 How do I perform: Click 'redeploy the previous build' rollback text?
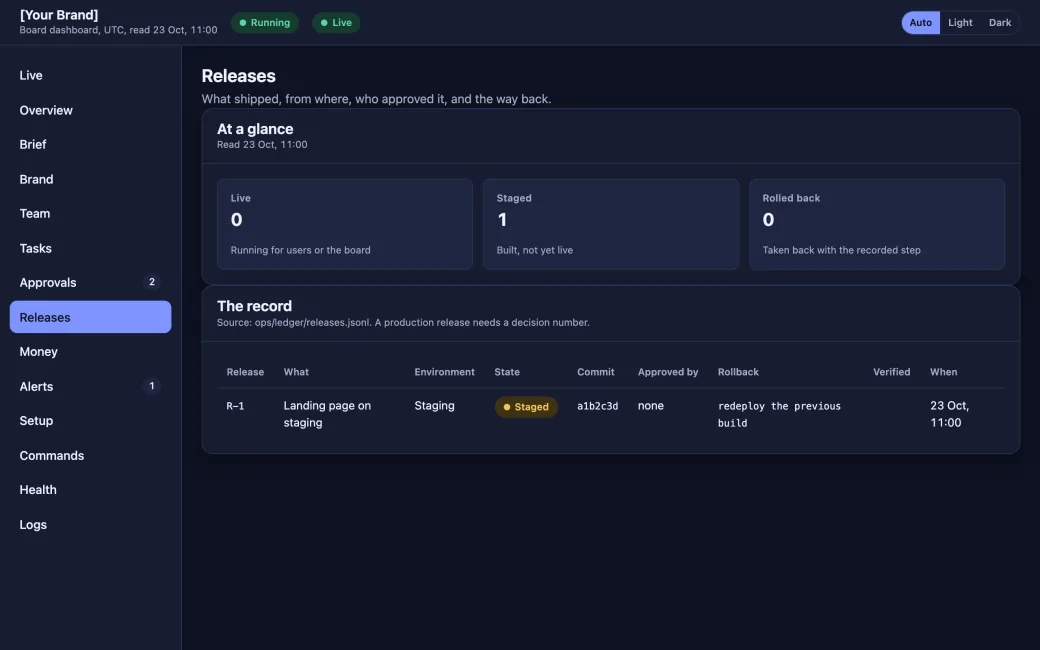pos(779,415)
